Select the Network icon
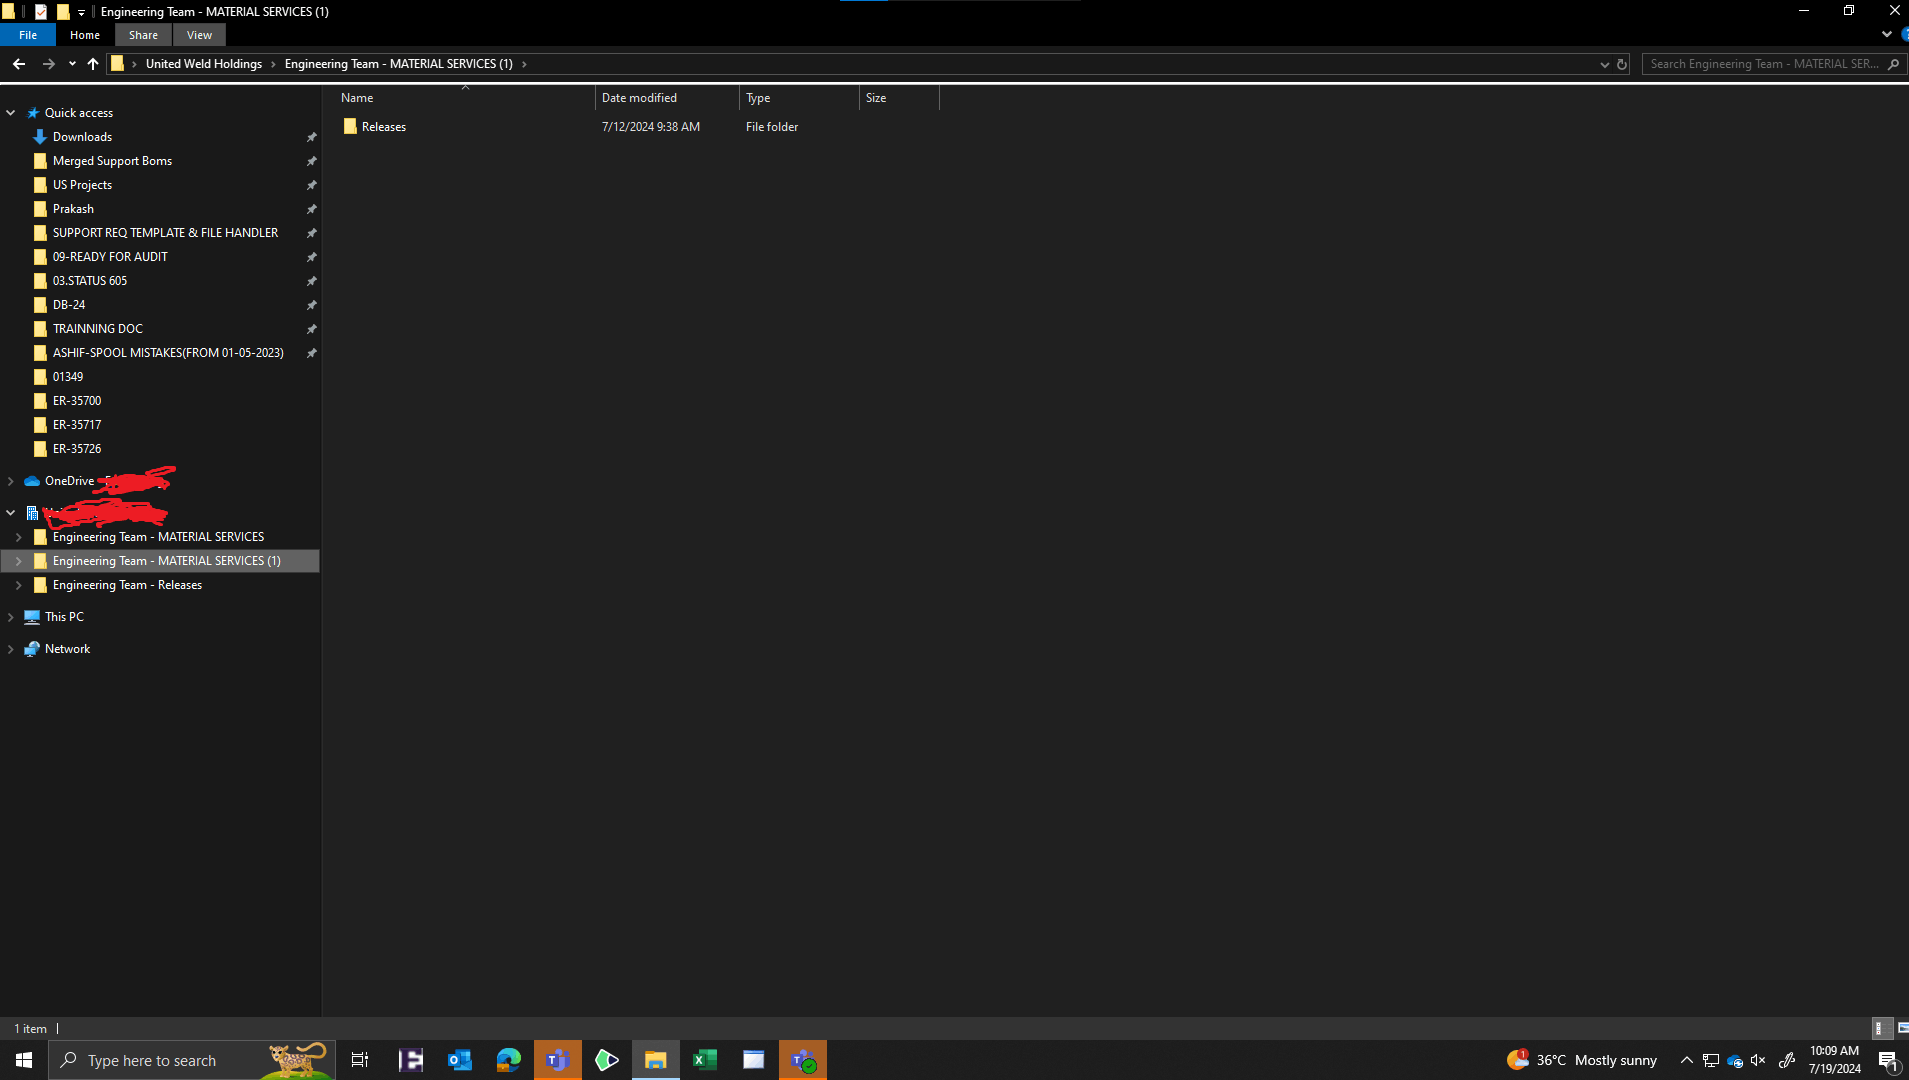This screenshot has width=1909, height=1080. click(x=32, y=649)
